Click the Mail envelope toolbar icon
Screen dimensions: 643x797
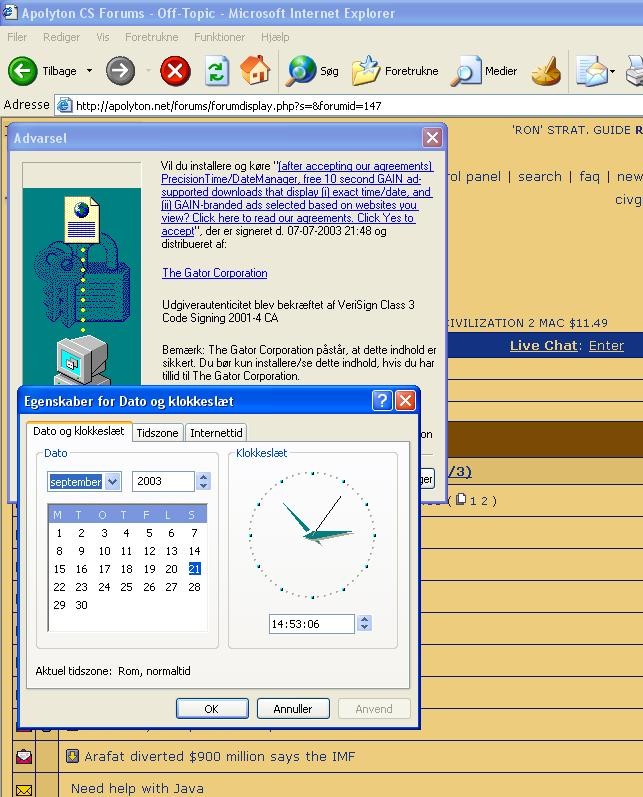(591, 71)
